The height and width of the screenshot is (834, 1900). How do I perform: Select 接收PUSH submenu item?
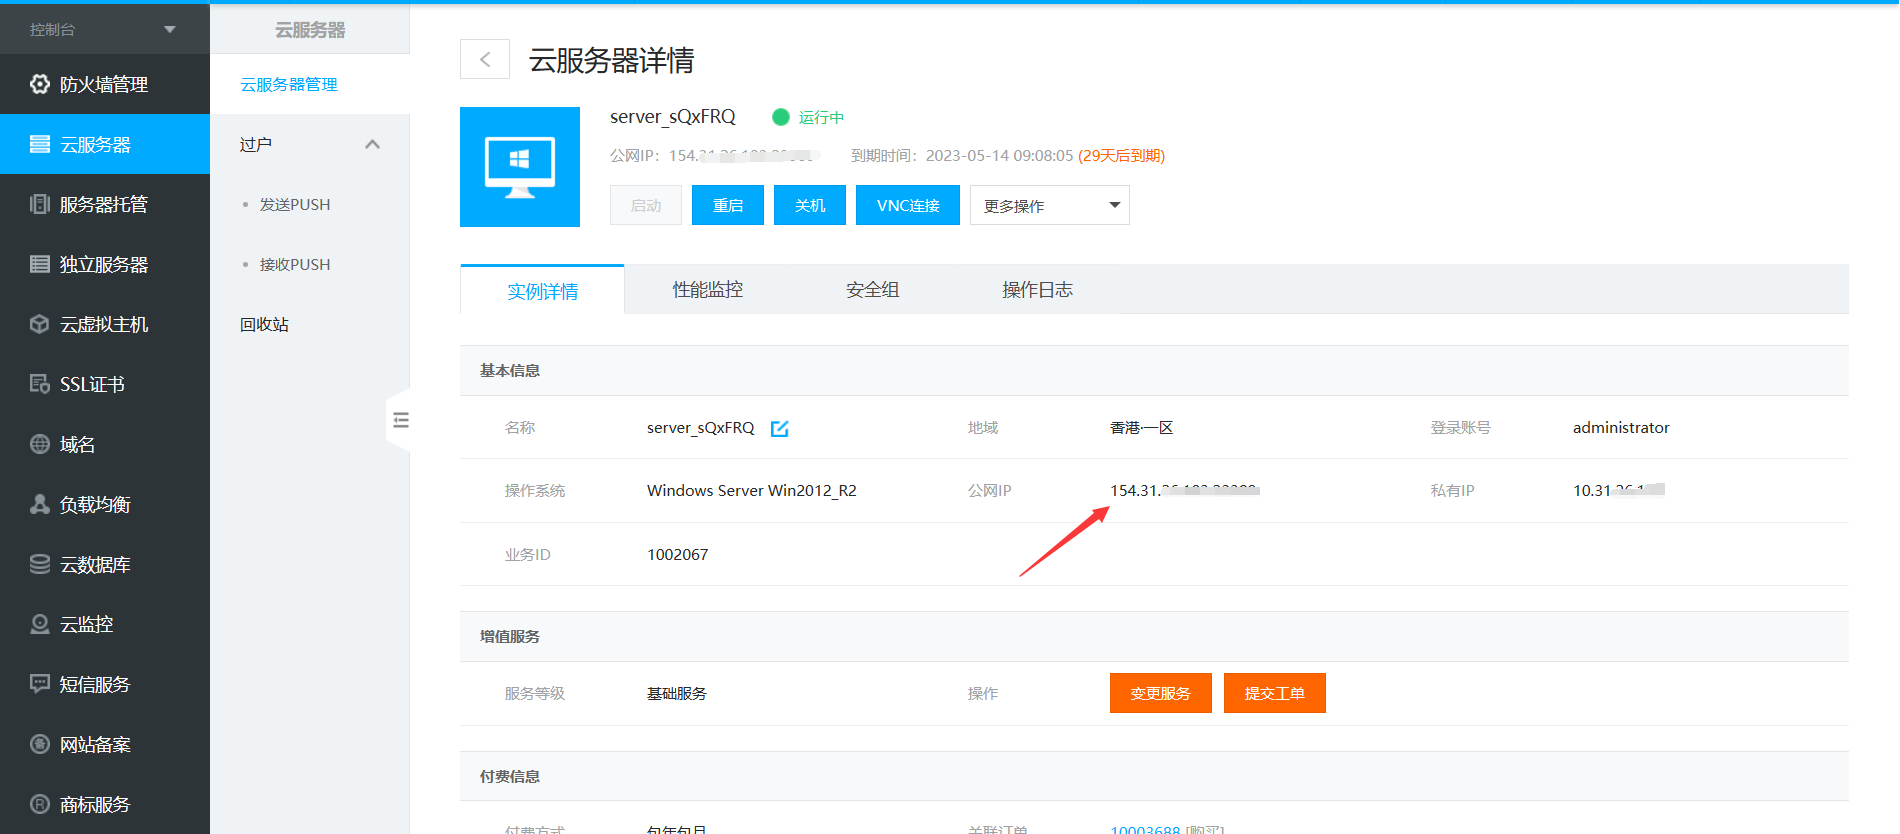tap(295, 264)
